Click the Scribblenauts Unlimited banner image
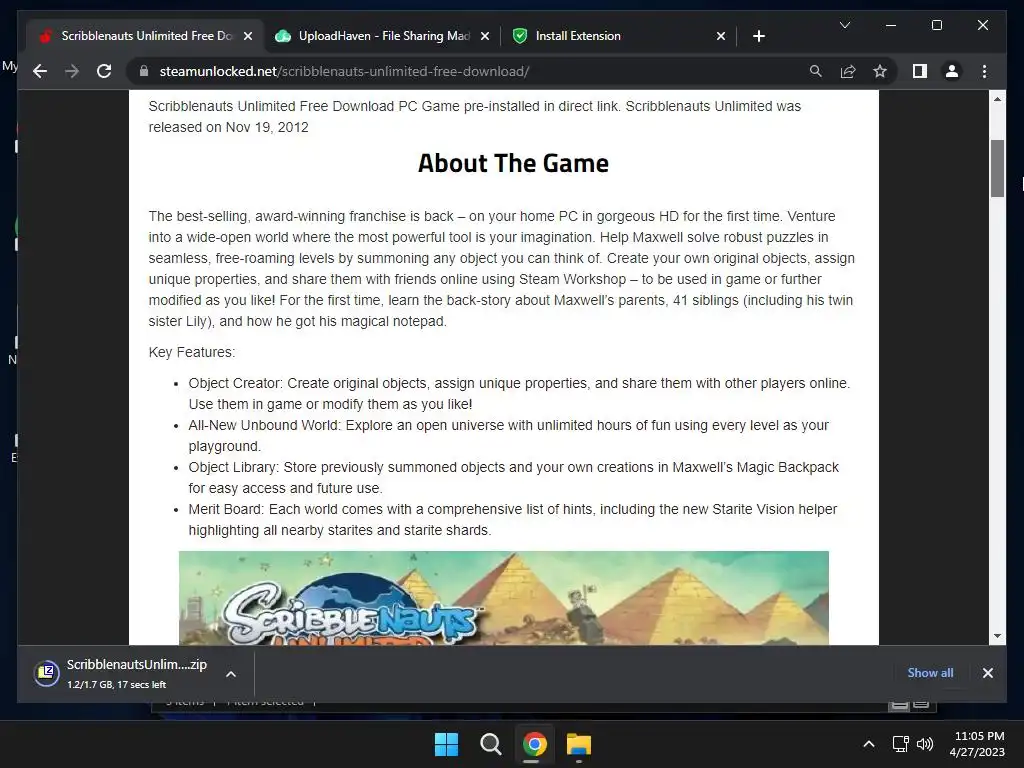The width and height of the screenshot is (1024, 768). pyautogui.click(x=504, y=598)
